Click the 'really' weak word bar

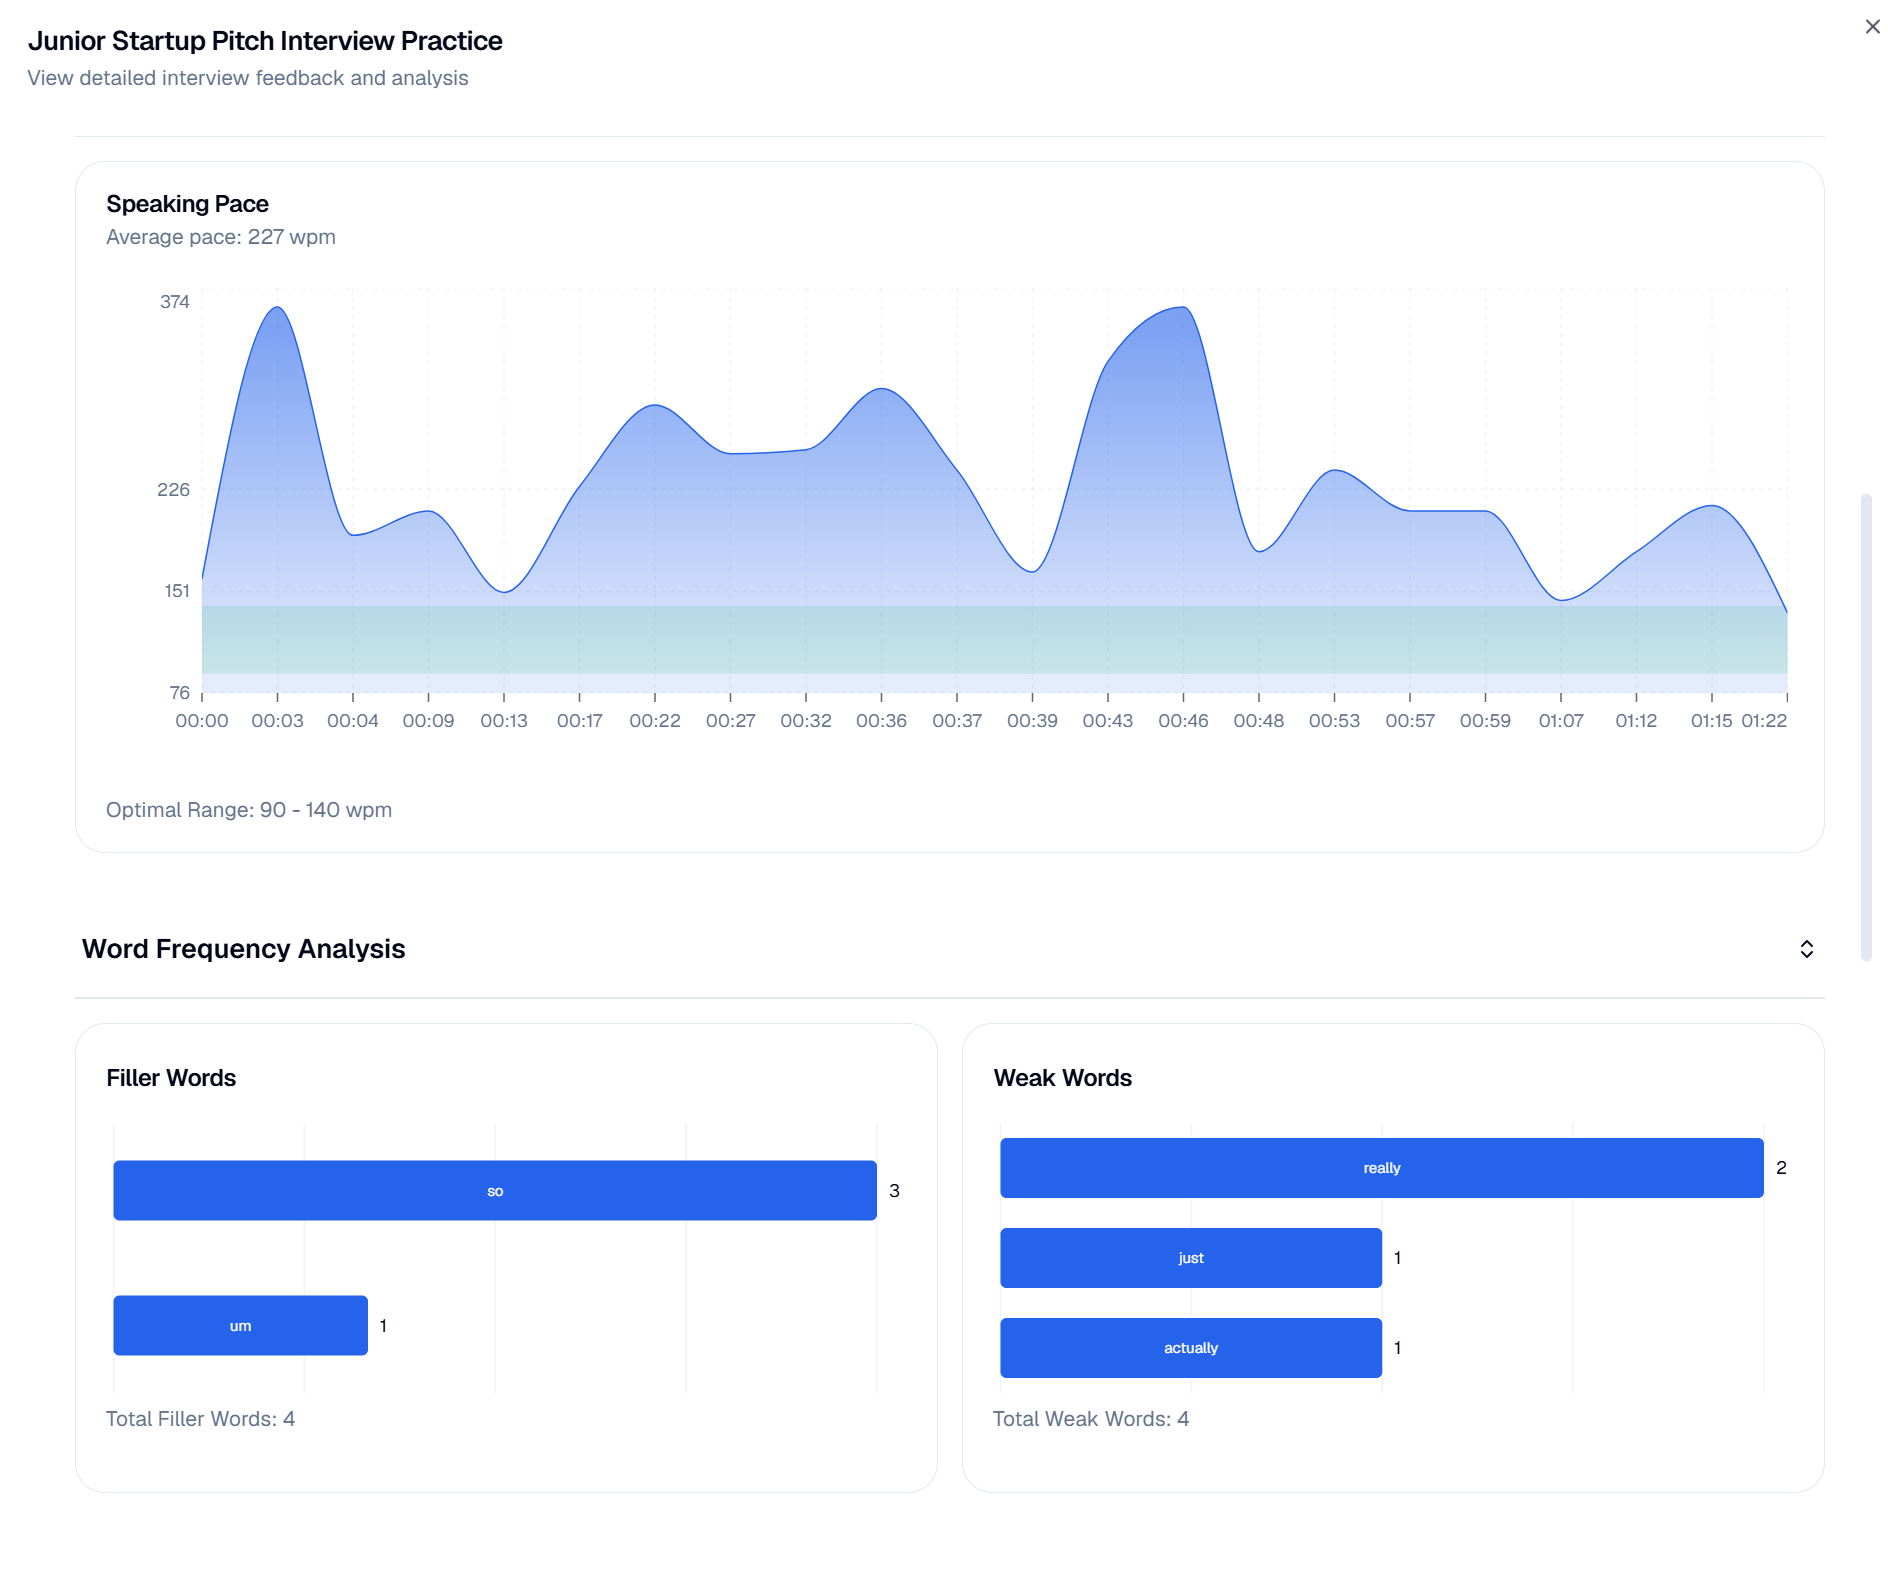(1381, 1167)
